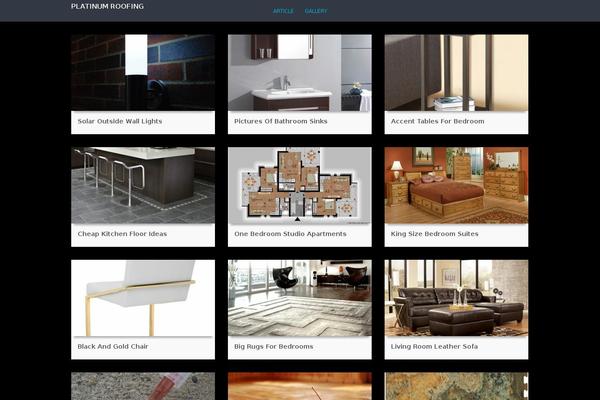Open King Size Bedroom Suites thumbnail image
600x400 pixels.
click(456, 185)
